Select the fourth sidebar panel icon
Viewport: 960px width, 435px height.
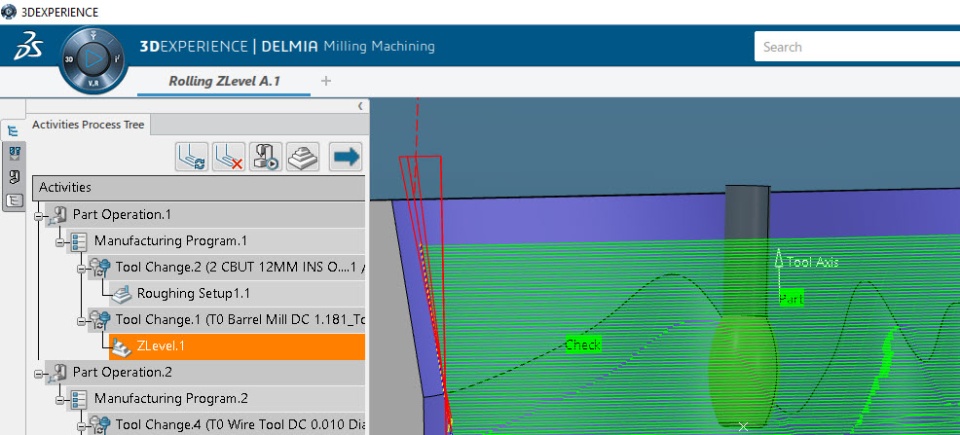tap(15, 200)
